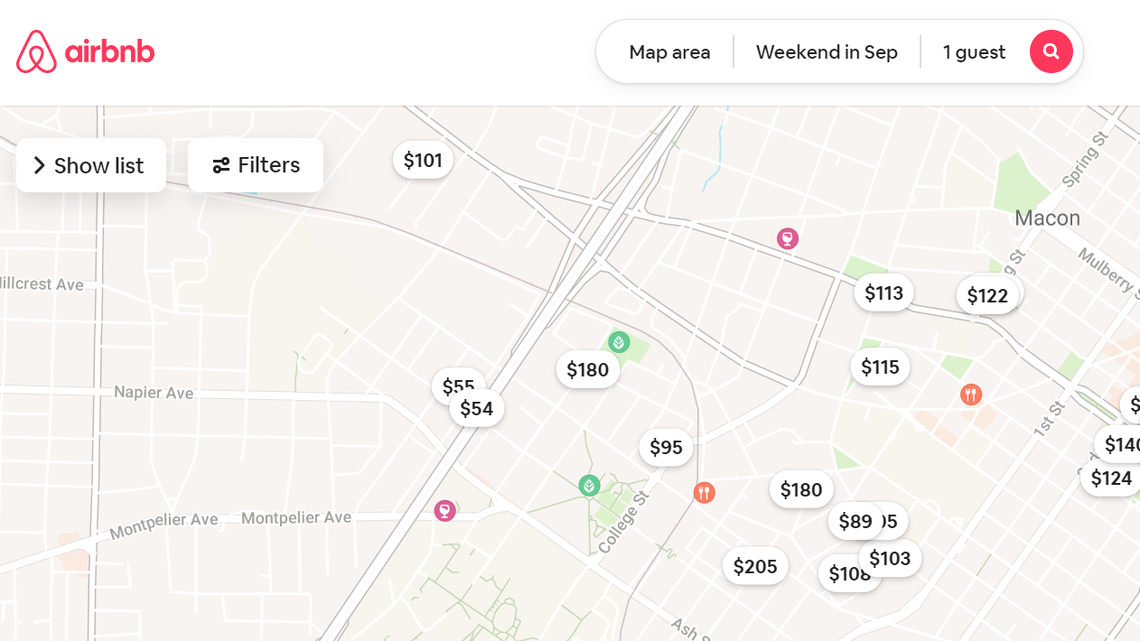This screenshot has height=641, width=1140.
Task: Click the Airbnb logo icon
Action: [x=36, y=51]
